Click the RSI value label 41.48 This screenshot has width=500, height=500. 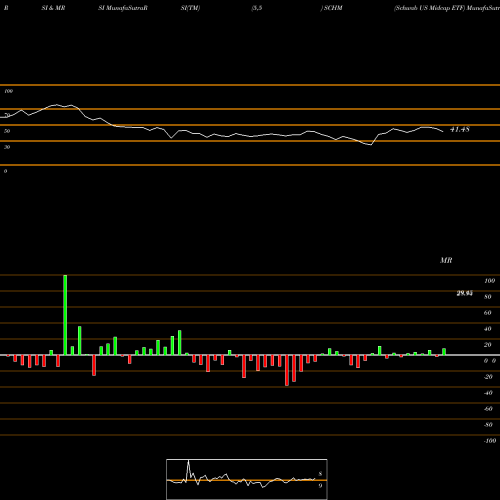[x=460, y=129]
